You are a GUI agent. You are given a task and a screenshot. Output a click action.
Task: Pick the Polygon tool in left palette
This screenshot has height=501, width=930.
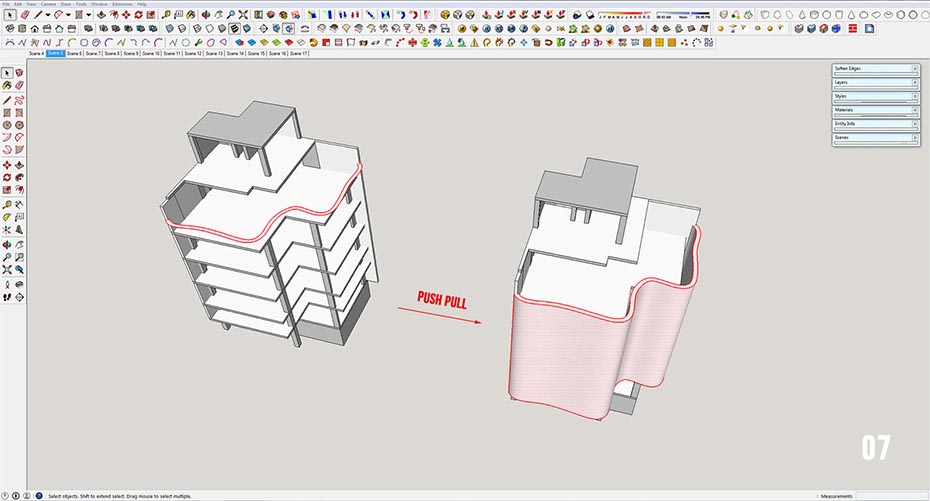19,125
